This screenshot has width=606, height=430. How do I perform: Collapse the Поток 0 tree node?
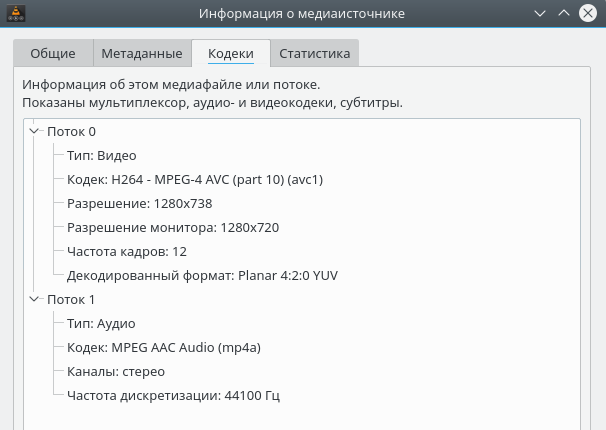point(35,131)
